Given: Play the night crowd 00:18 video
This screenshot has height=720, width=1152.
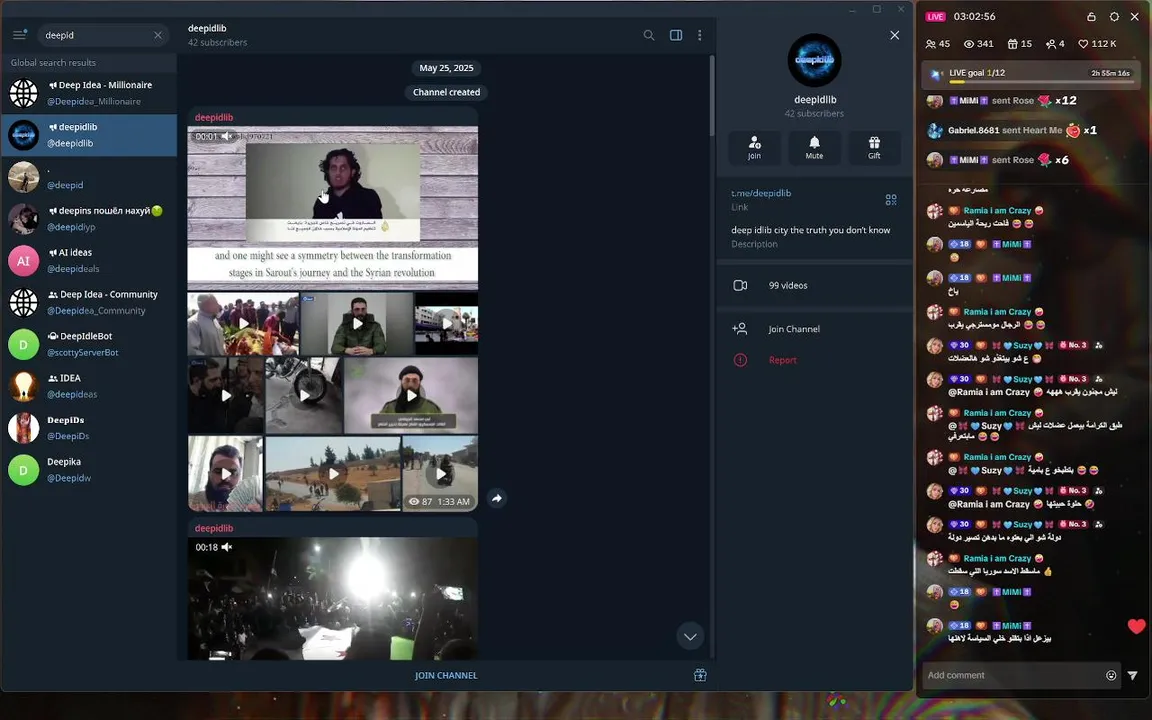Looking at the screenshot, I should pyautogui.click(x=333, y=598).
